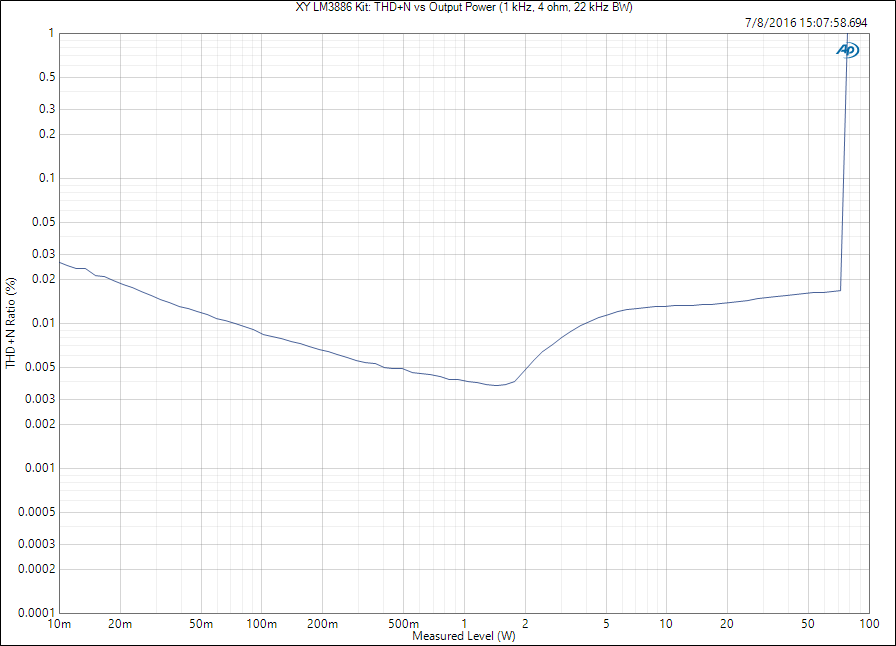Image resolution: width=896 pixels, height=646 pixels.
Task: Click the y-axis tick label 0.002
Action: 41,424
